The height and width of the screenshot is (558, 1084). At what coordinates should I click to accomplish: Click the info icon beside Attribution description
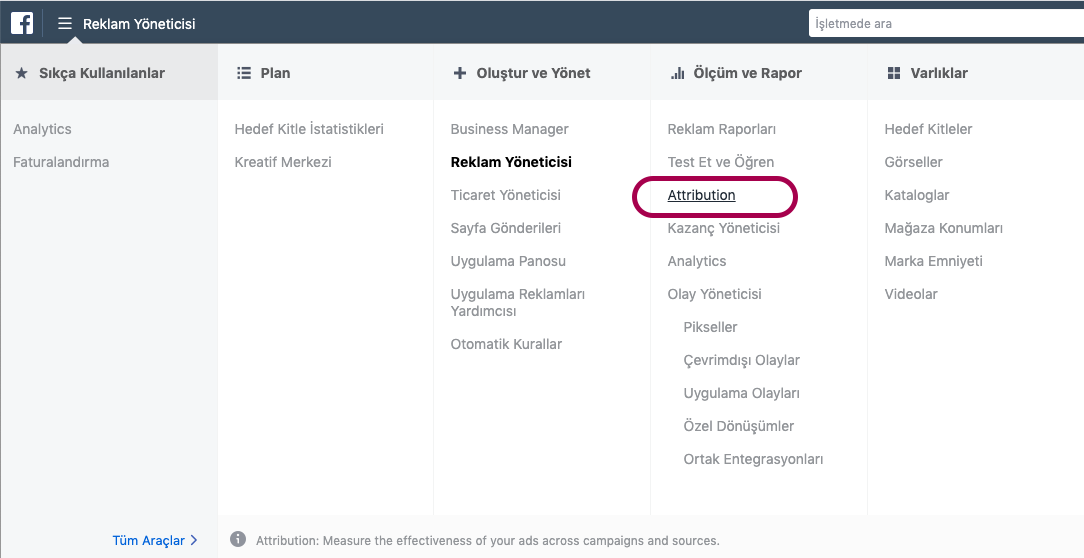tap(238, 539)
